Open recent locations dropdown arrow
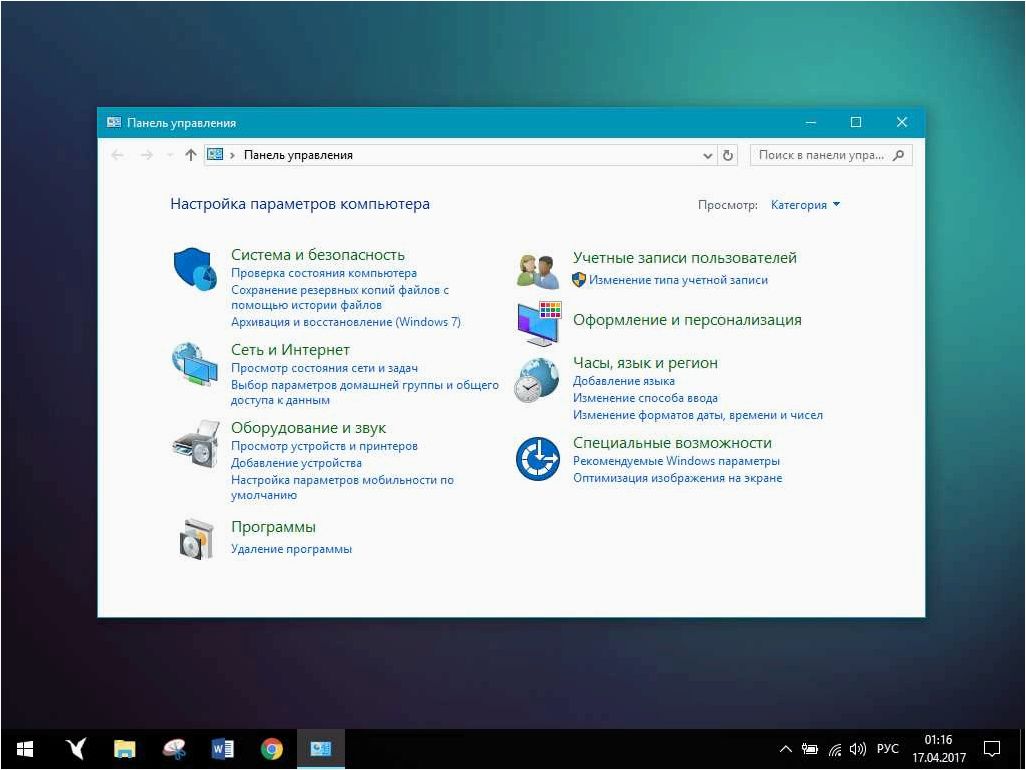 pos(170,155)
